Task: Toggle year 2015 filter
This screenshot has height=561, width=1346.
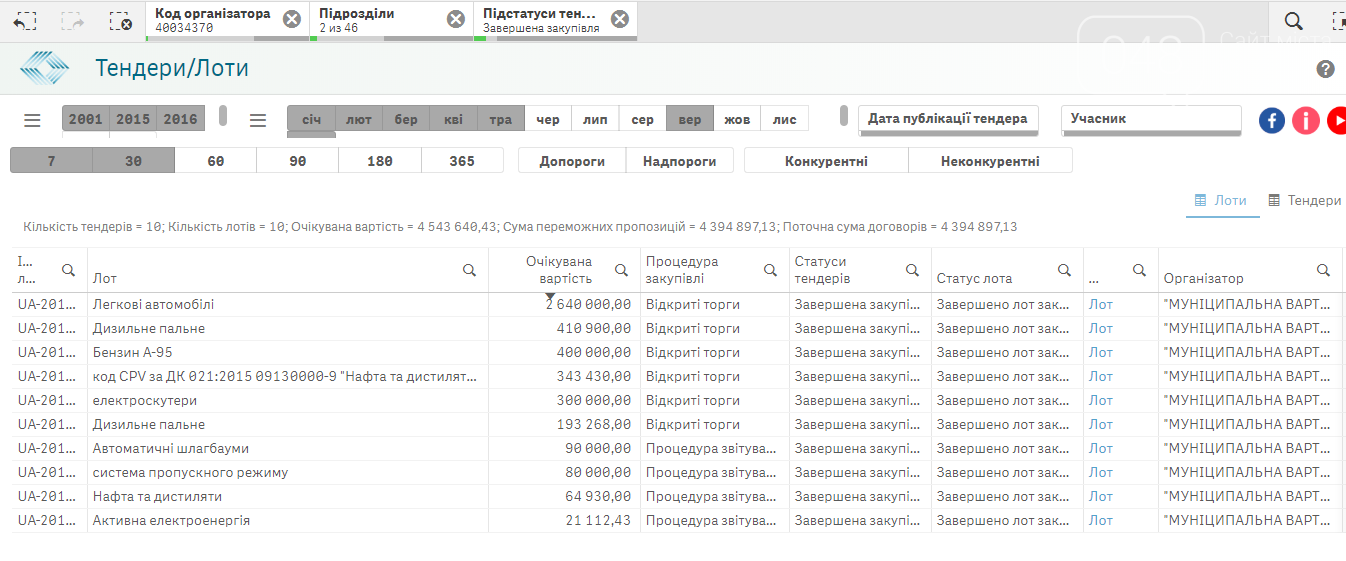Action: pyautogui.click(x=133, y=119)
